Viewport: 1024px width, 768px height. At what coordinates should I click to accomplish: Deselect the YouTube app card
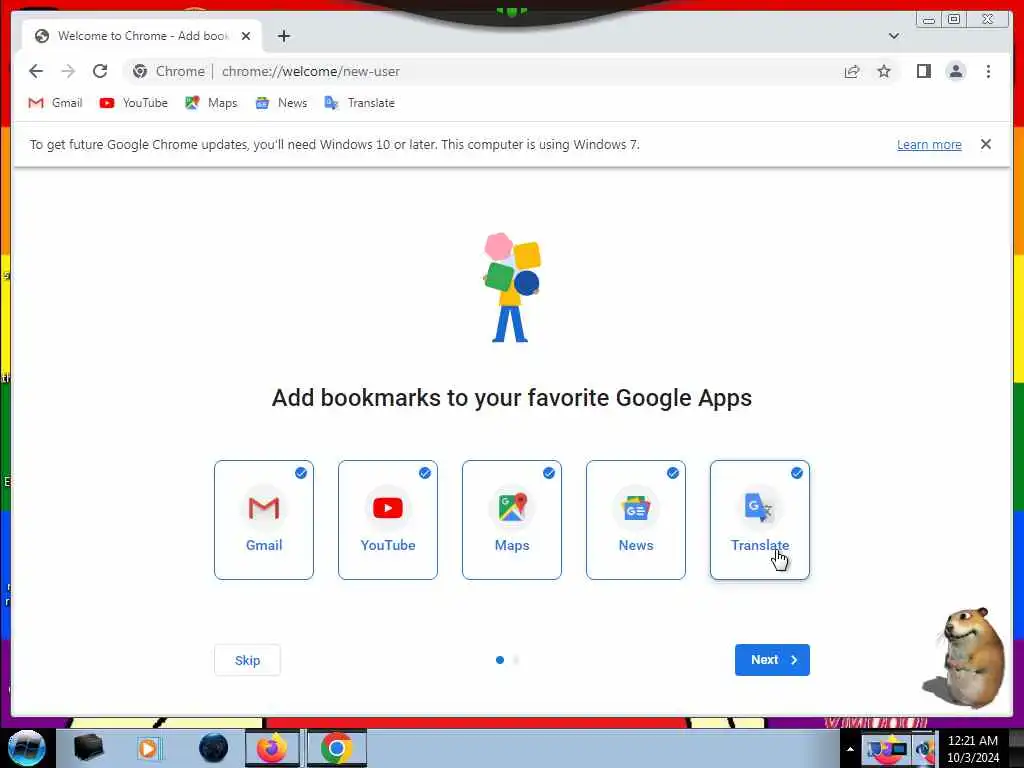pos(388,520)
